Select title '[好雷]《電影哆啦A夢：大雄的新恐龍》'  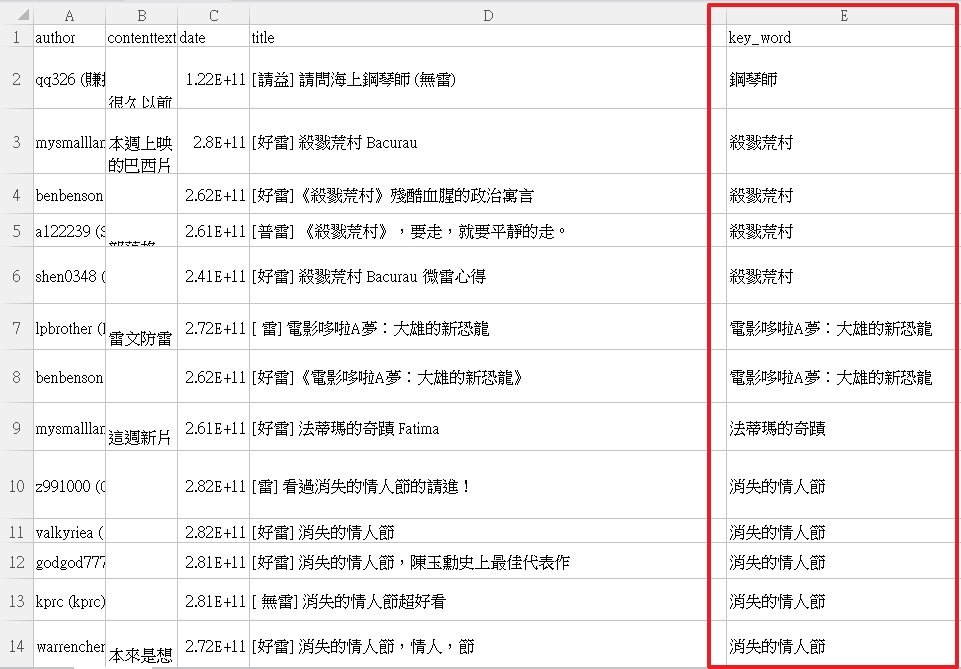click(x=488, y=376)
